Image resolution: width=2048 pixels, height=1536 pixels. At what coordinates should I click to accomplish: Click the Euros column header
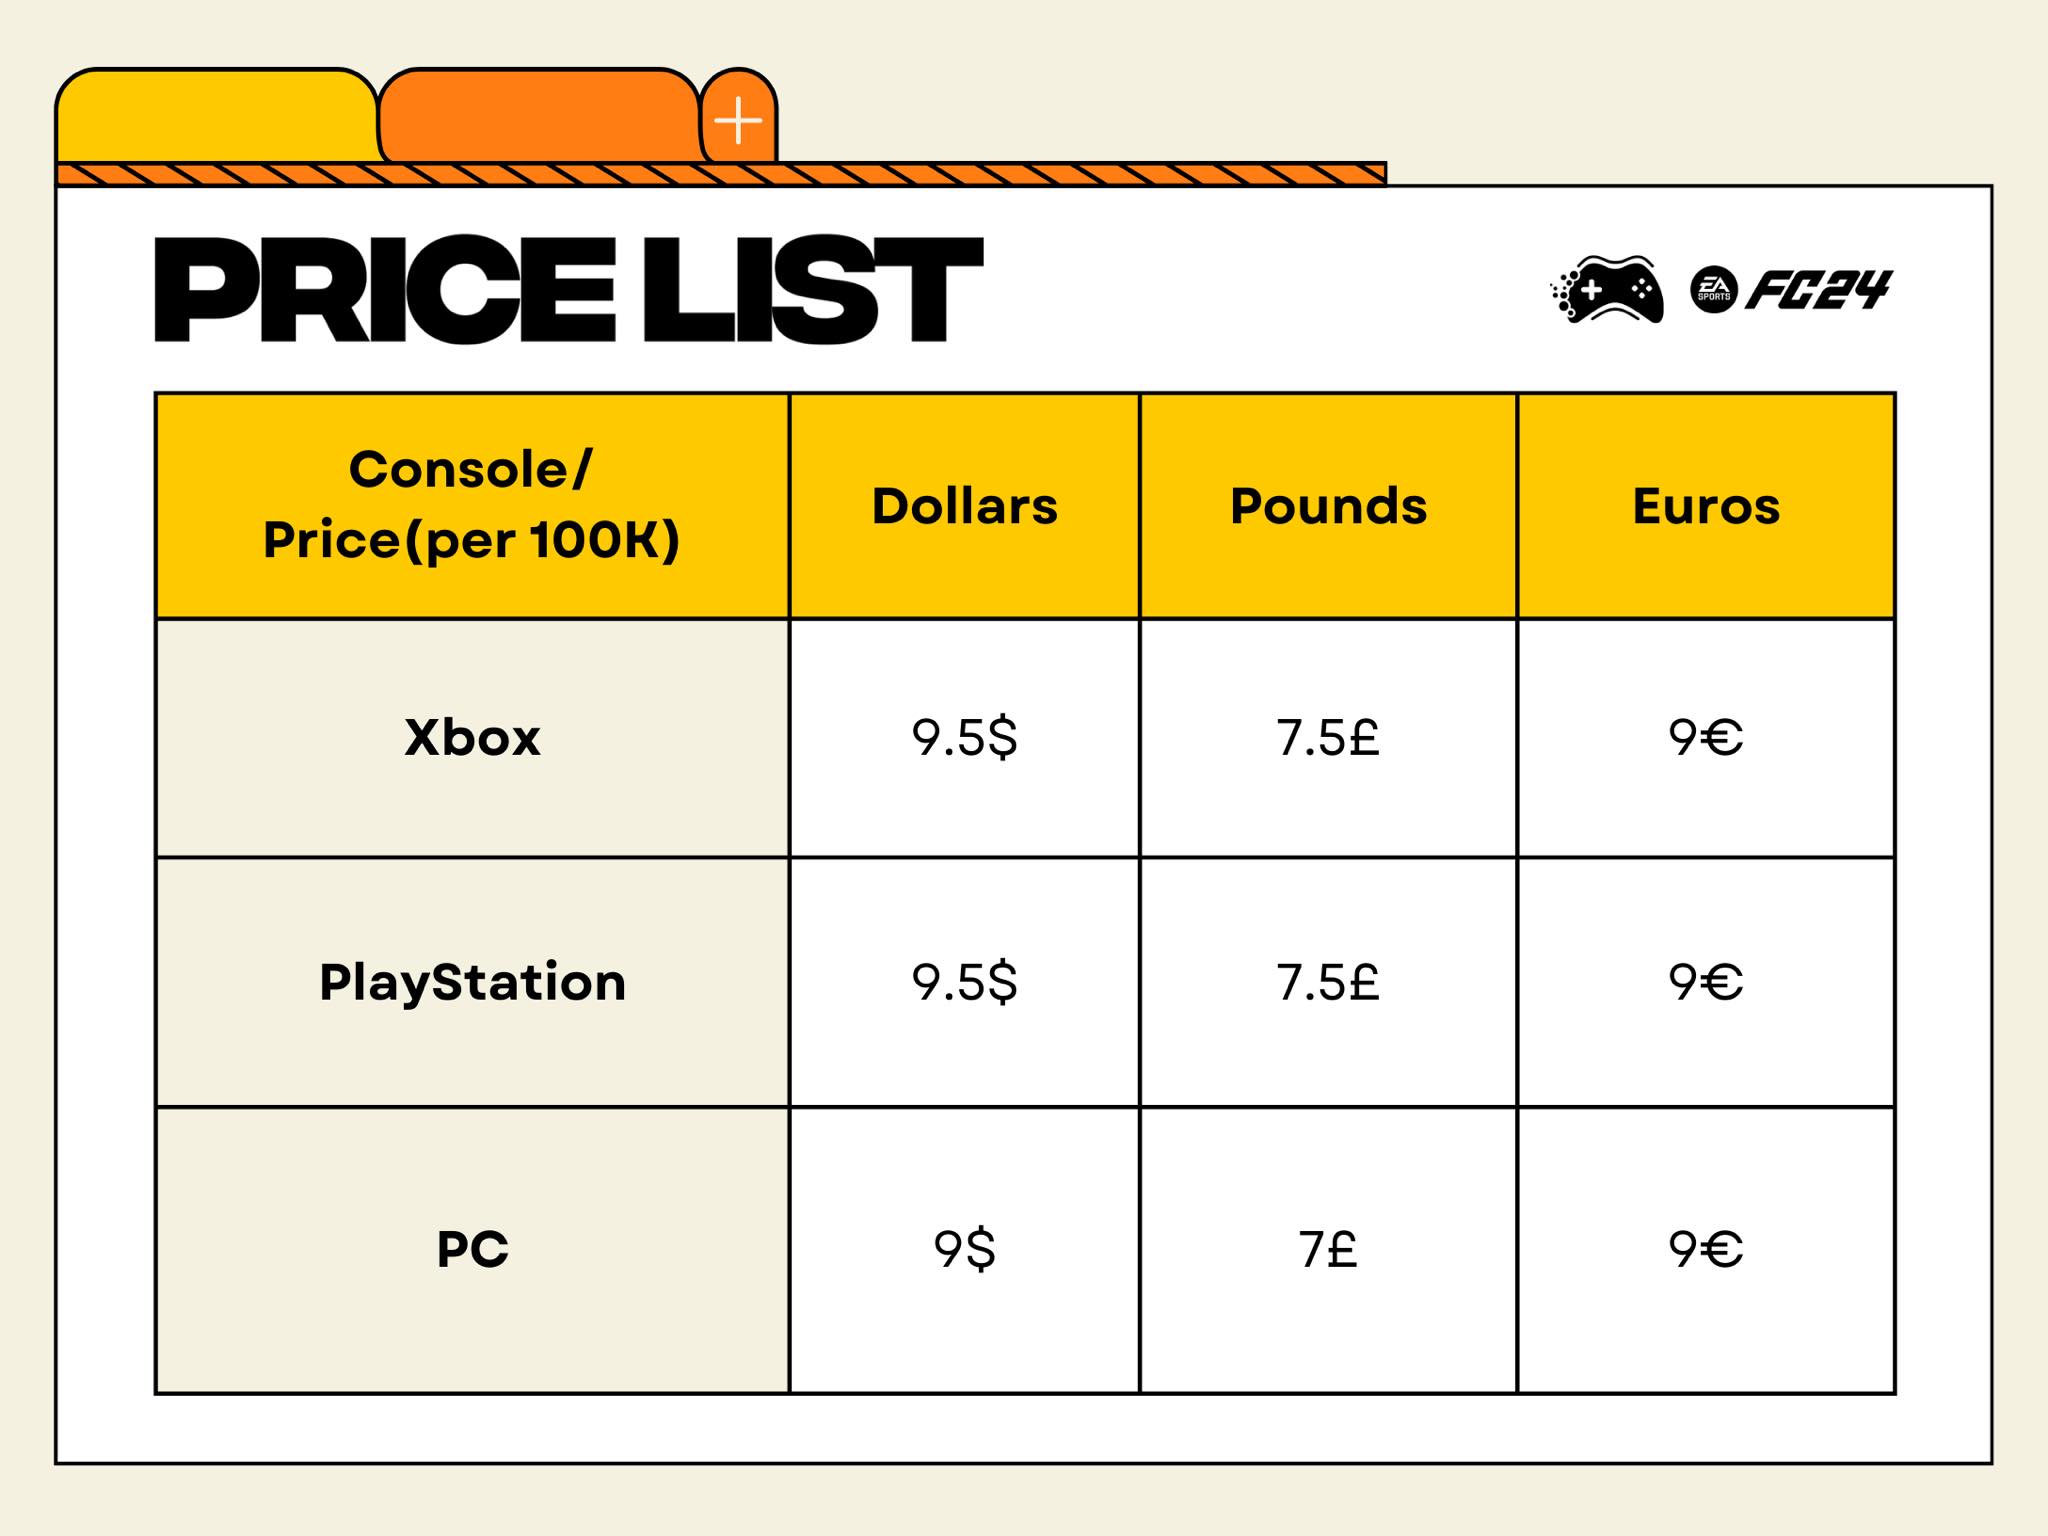[x=1706, y=505]
